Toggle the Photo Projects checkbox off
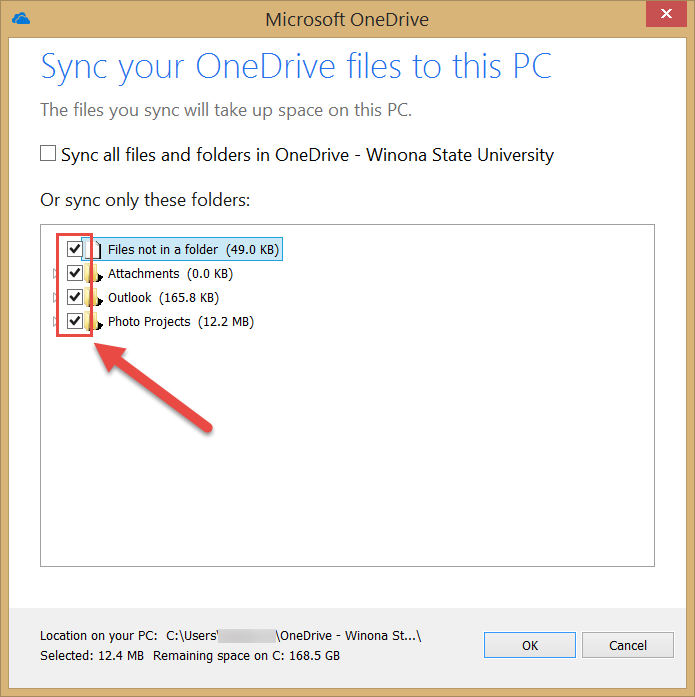This screenshot has width=695, height=697. pos(75,321)
